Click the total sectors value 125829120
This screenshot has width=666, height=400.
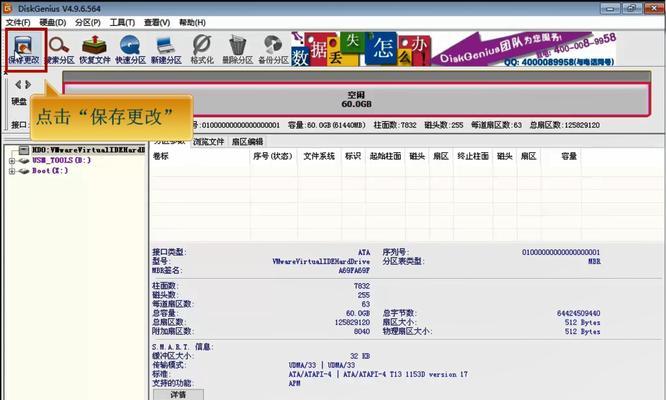coord(352,322)
